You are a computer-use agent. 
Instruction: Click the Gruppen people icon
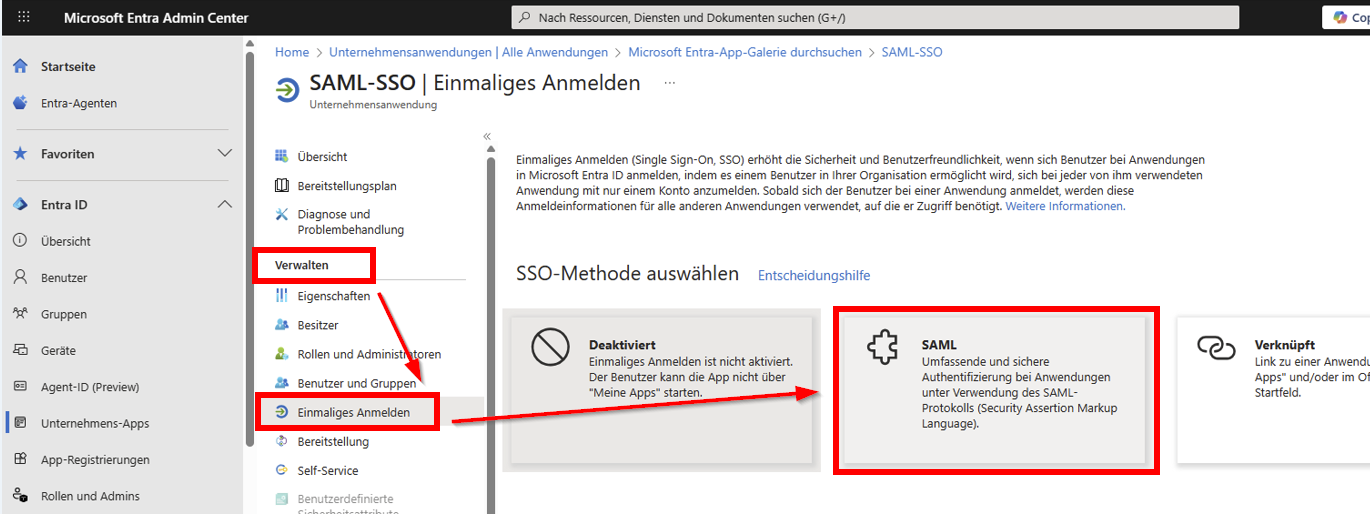pos(20,313)
